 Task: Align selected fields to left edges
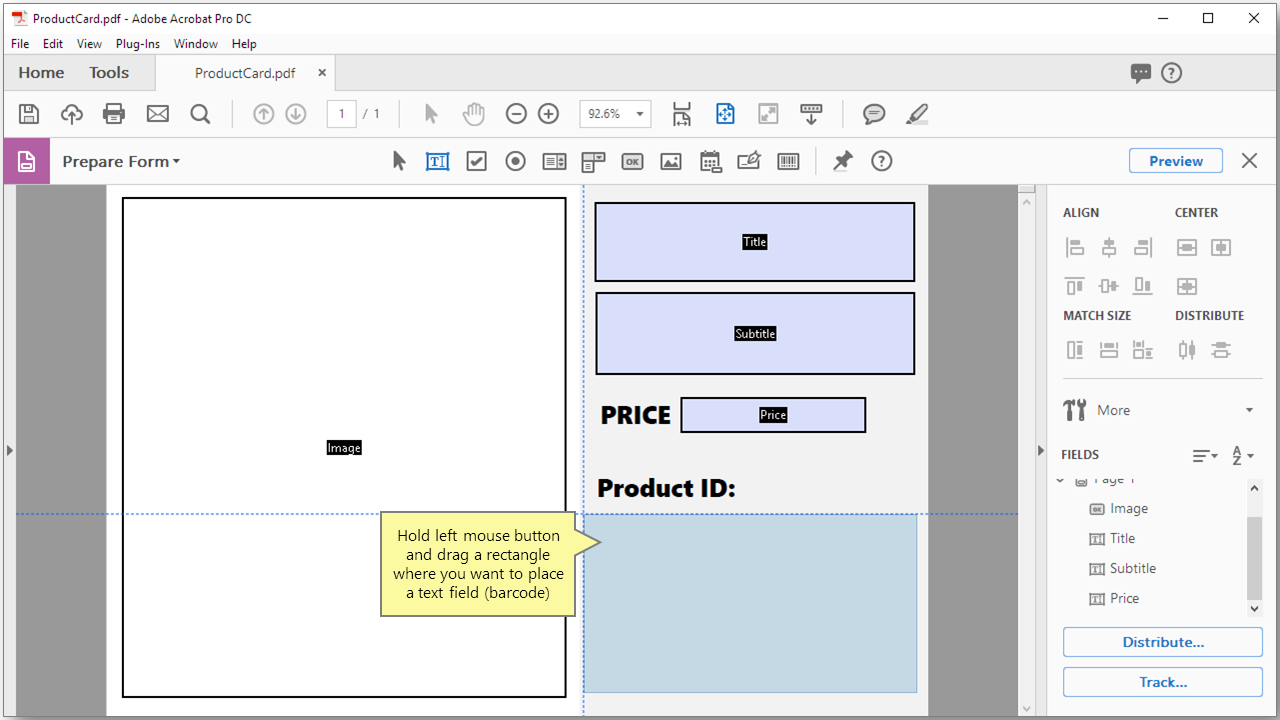(x=1075, y=247)
